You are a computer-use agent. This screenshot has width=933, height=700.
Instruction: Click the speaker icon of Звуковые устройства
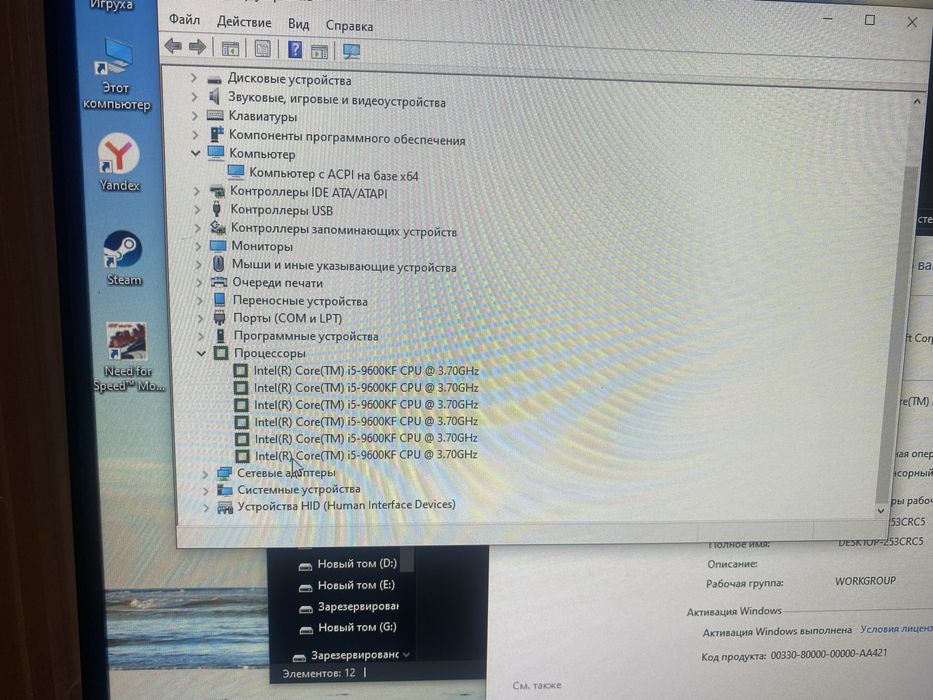point(215,96)
